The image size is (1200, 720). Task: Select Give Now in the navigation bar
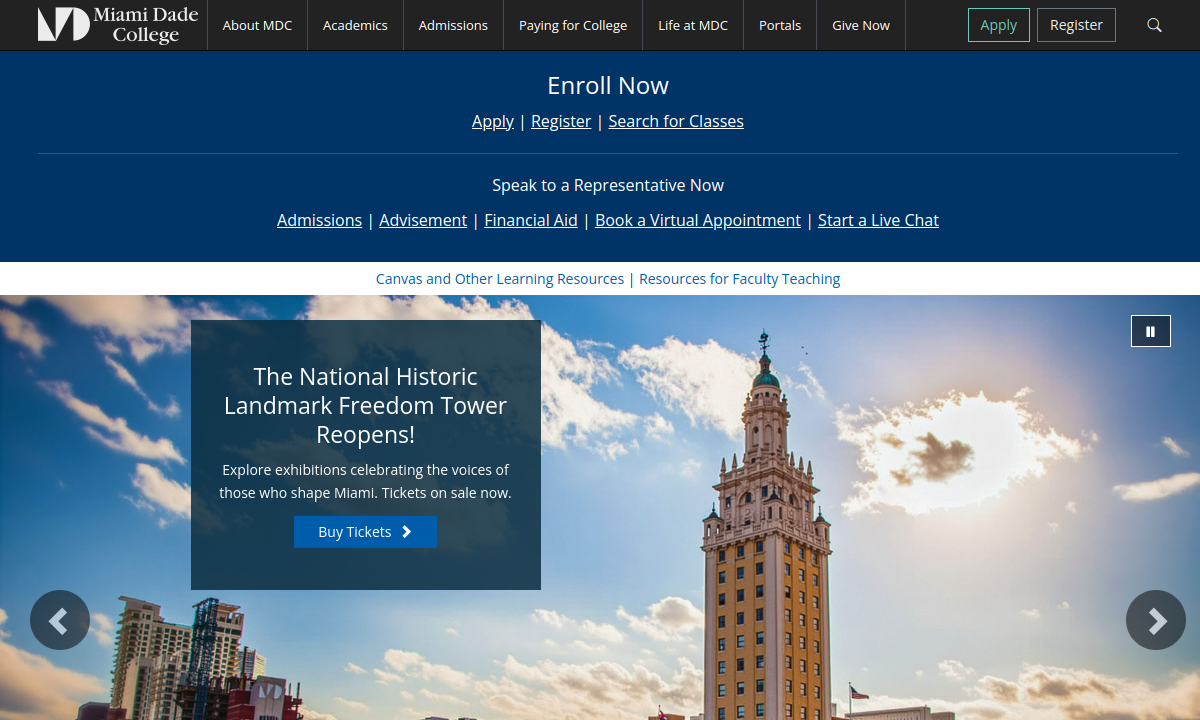pyautogui.click(x=861, y=25)
